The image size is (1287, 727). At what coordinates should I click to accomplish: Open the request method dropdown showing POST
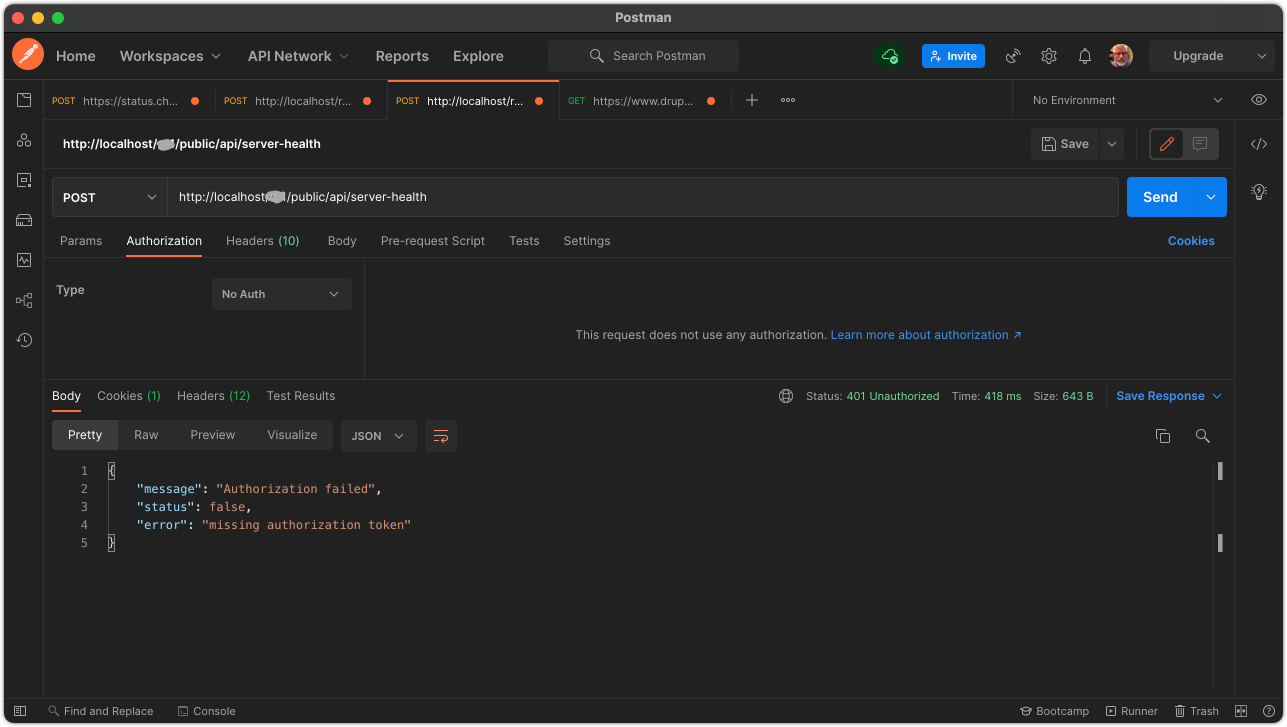click(x=108, y=196)
